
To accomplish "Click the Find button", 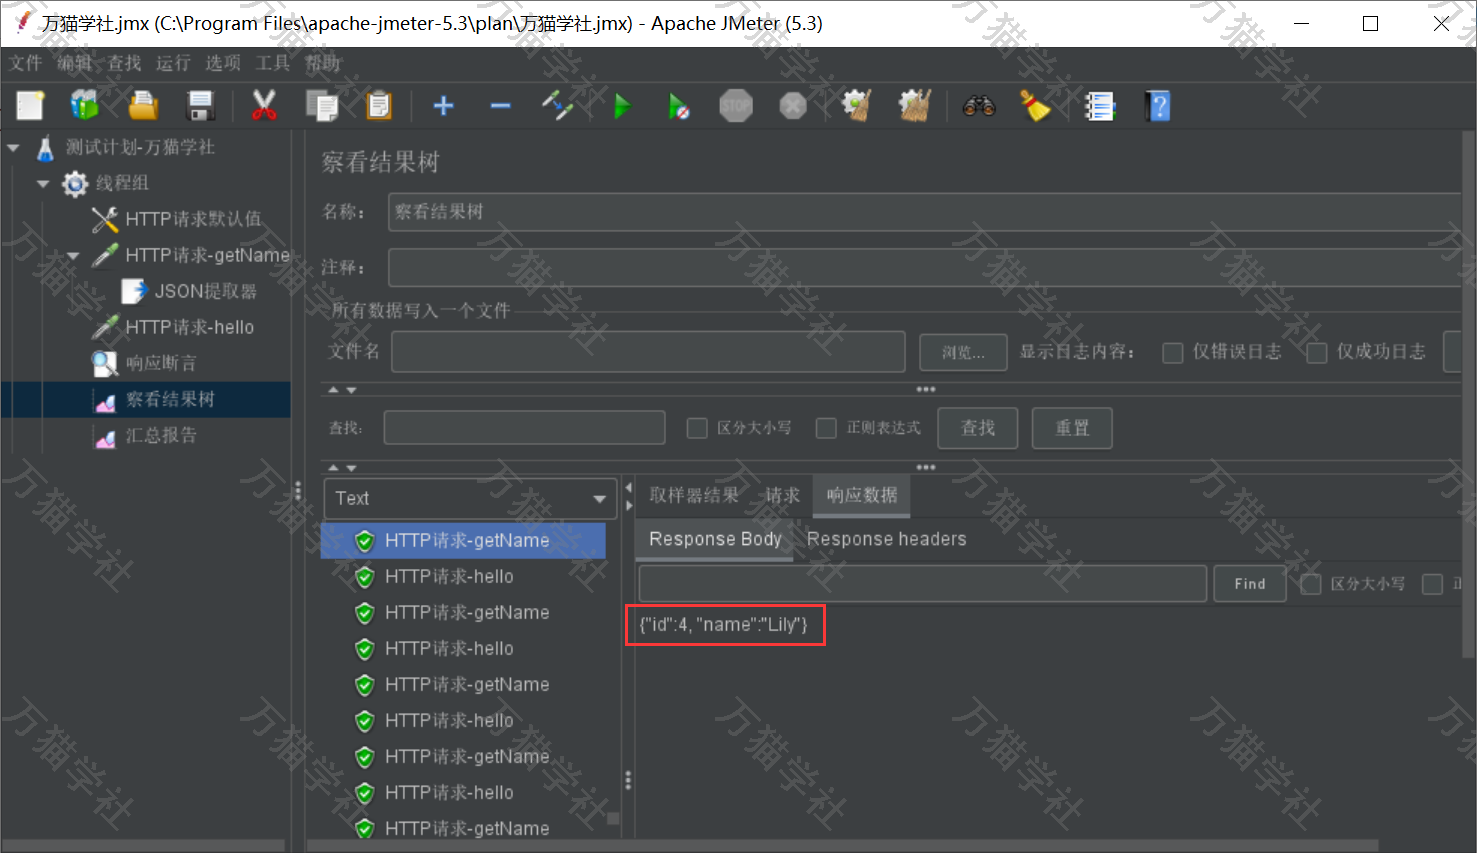I will 1250,584.
